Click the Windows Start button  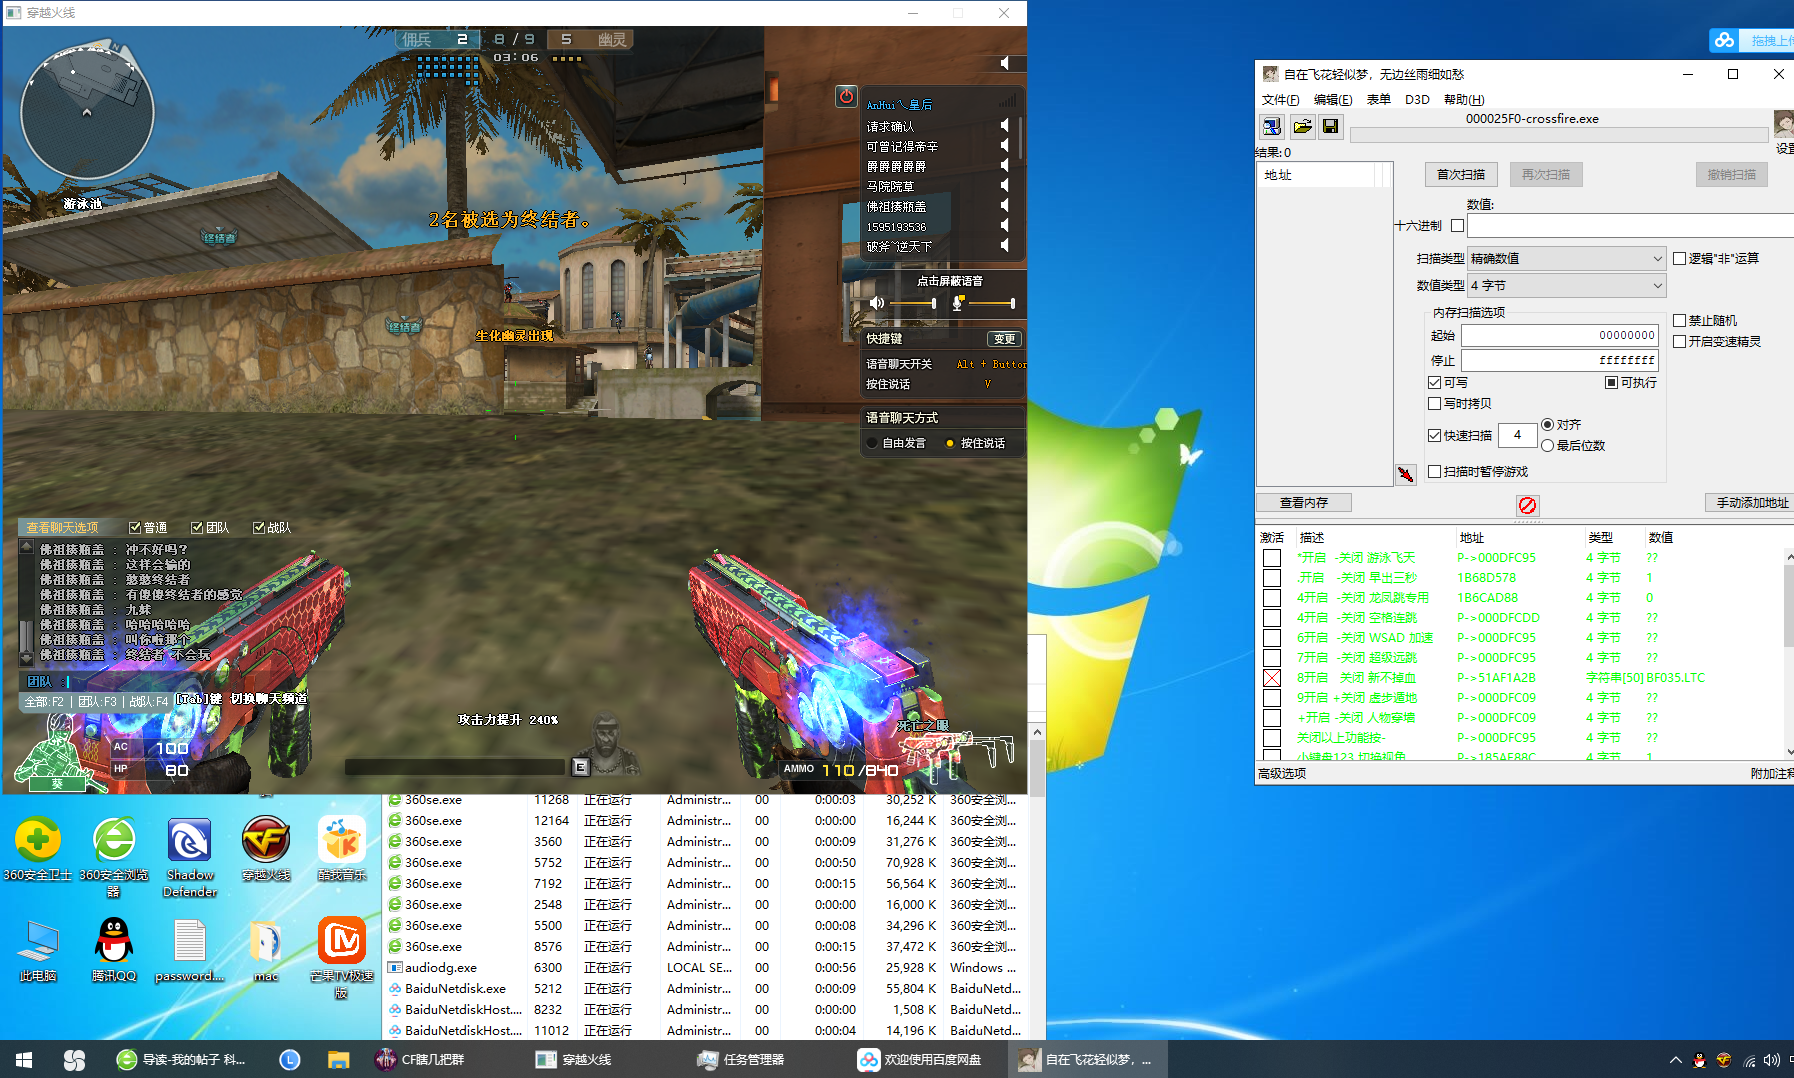pos(24,1060)
